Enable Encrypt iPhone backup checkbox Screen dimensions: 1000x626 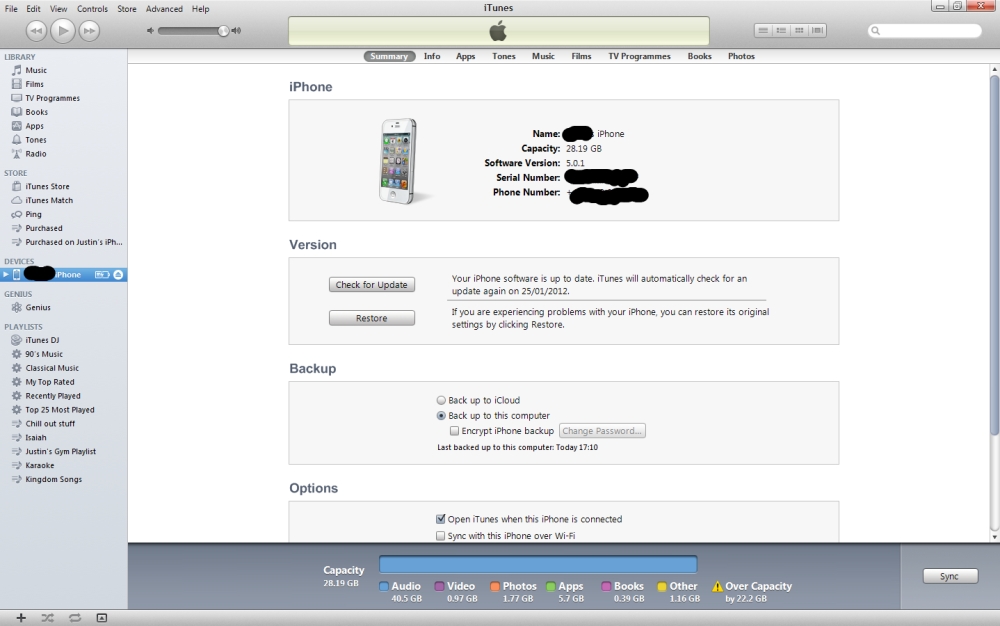tap(454, 431)
